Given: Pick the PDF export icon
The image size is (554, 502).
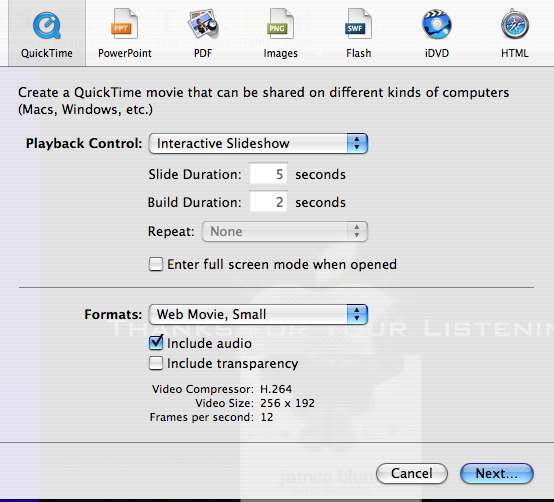Looking at the screenshot, I should coord(203,24).
